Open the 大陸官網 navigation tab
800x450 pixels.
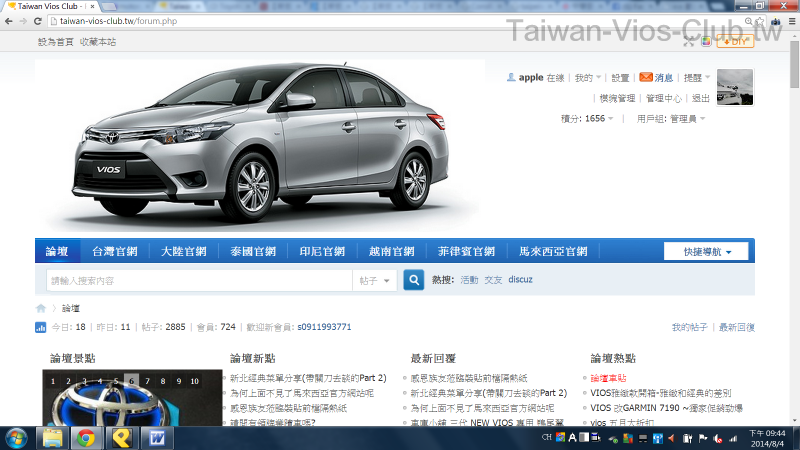click(184, 251)
